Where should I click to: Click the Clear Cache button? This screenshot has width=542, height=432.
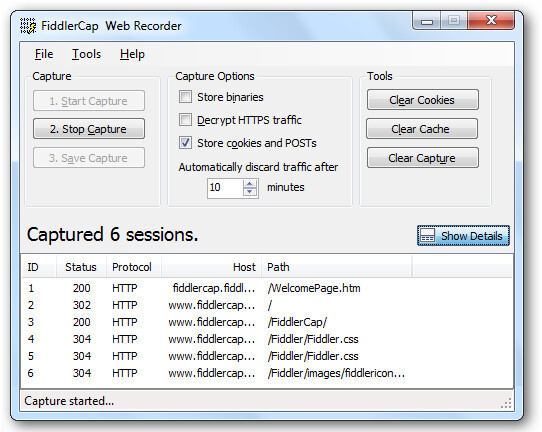pyautogui.click(x=422, y=129)
